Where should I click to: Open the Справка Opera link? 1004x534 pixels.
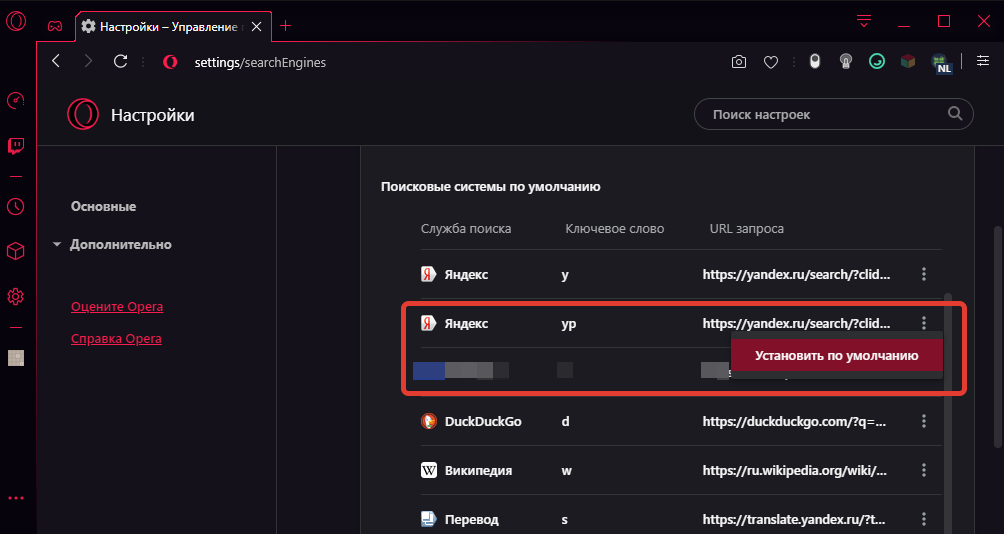(116, 338)
